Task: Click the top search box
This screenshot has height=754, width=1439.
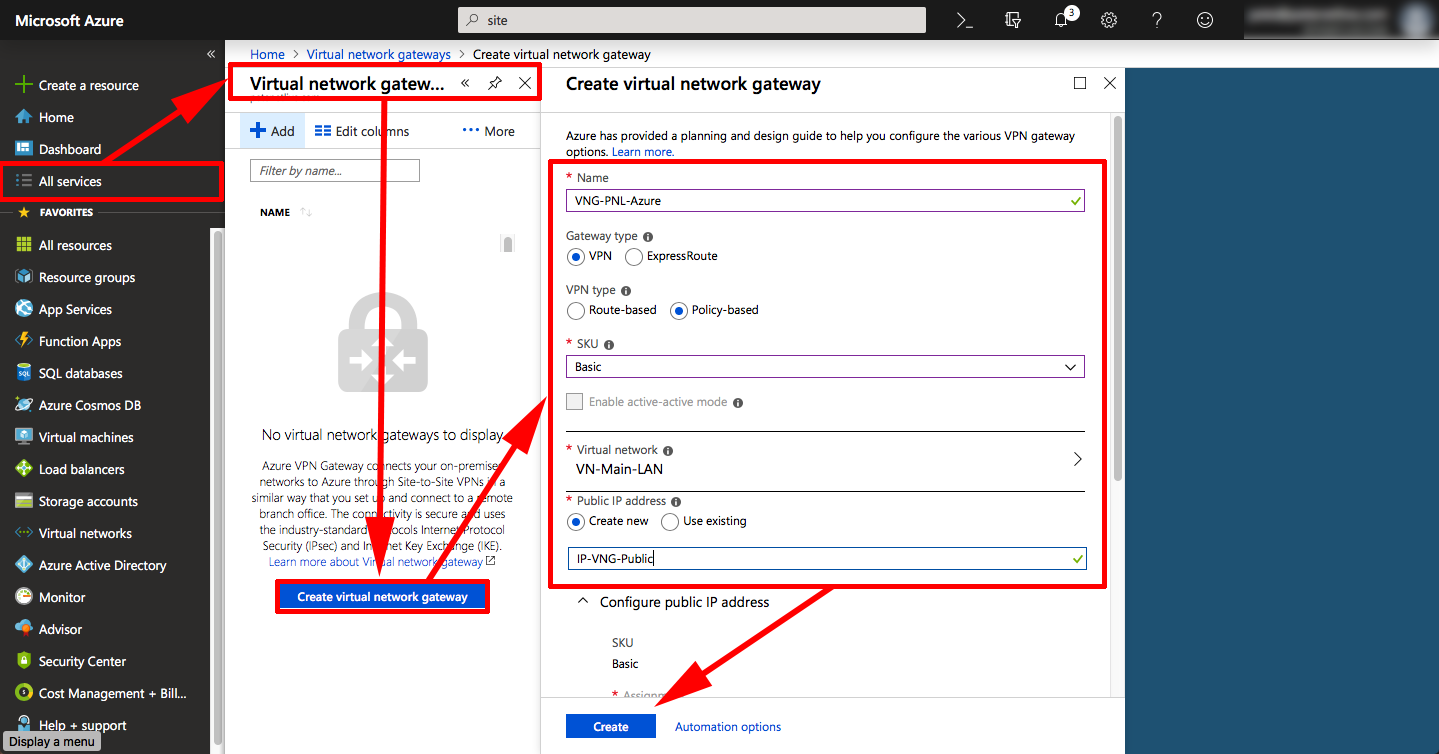Action: click(692, 20)
